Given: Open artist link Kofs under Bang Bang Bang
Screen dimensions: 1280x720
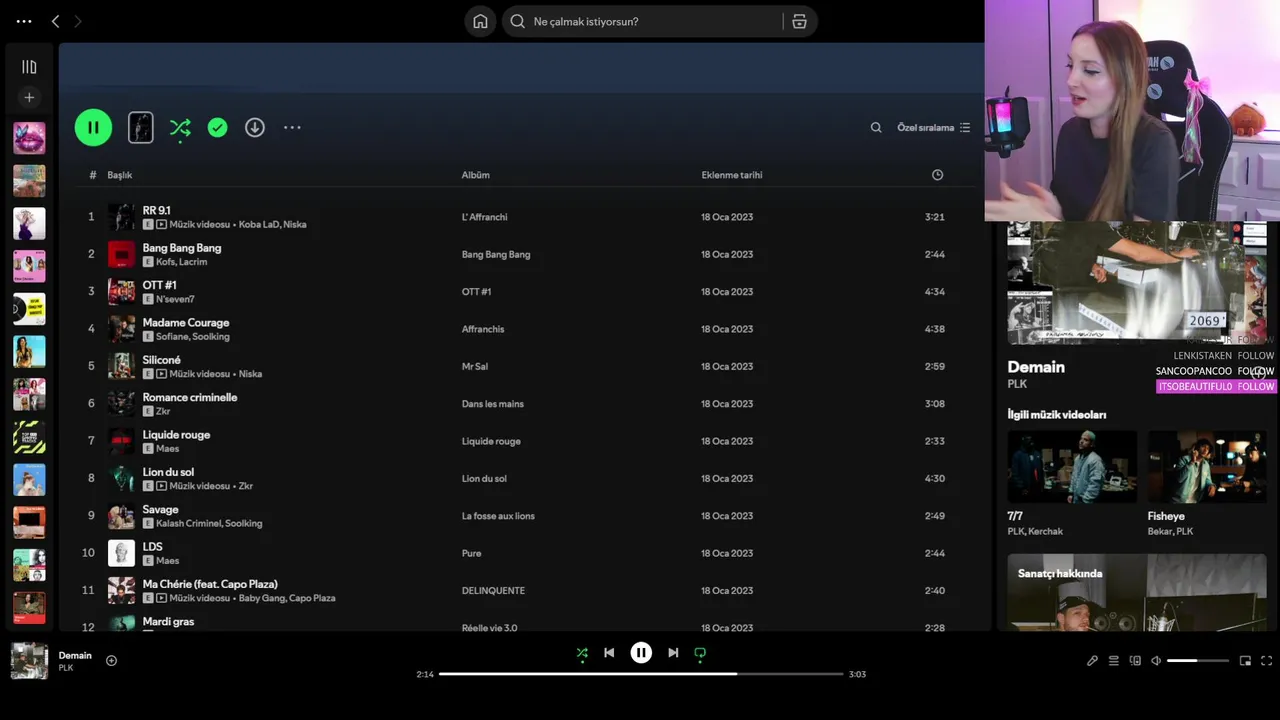Looking at the screenshot, I should coord(165,262).
